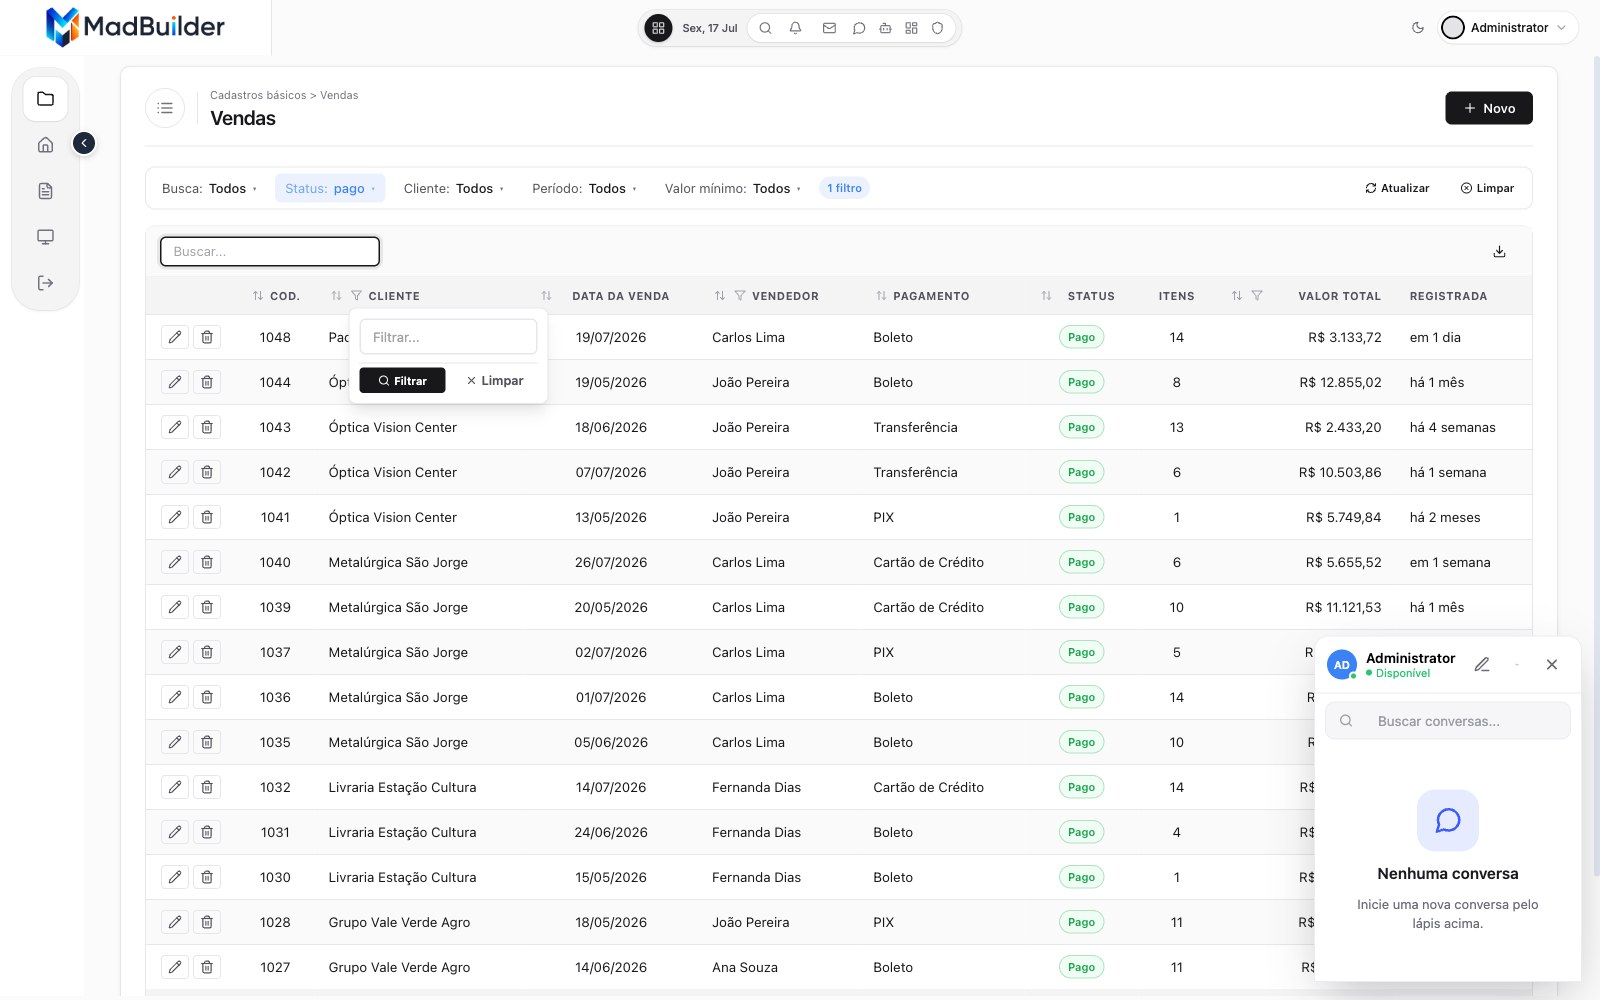1600x1000 pixels.
Task: Go to home icon in sidebar
Action: [45, 145]
